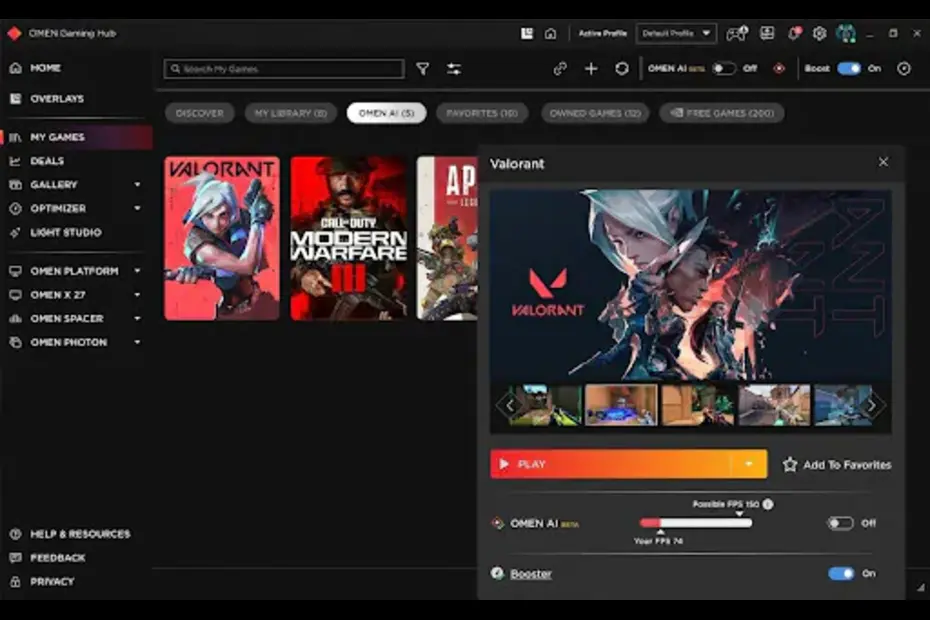
Task: Open the settings gear icon
Action: point(819,33)
